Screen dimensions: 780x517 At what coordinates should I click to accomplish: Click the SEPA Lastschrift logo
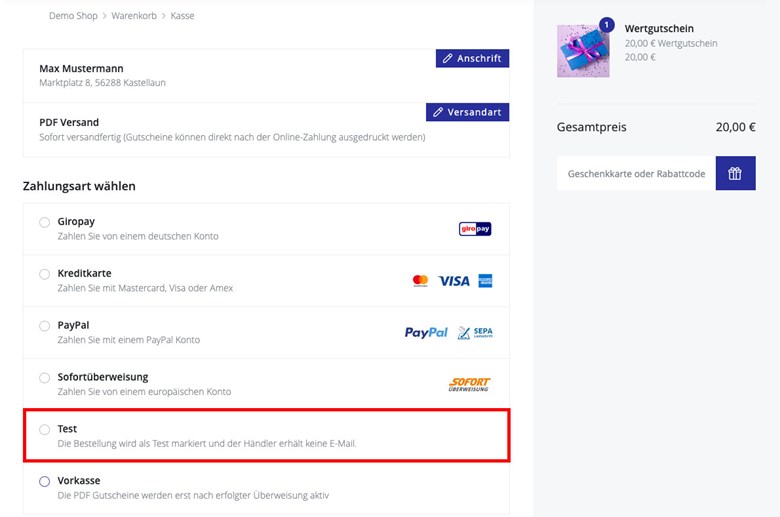point(475,332)
